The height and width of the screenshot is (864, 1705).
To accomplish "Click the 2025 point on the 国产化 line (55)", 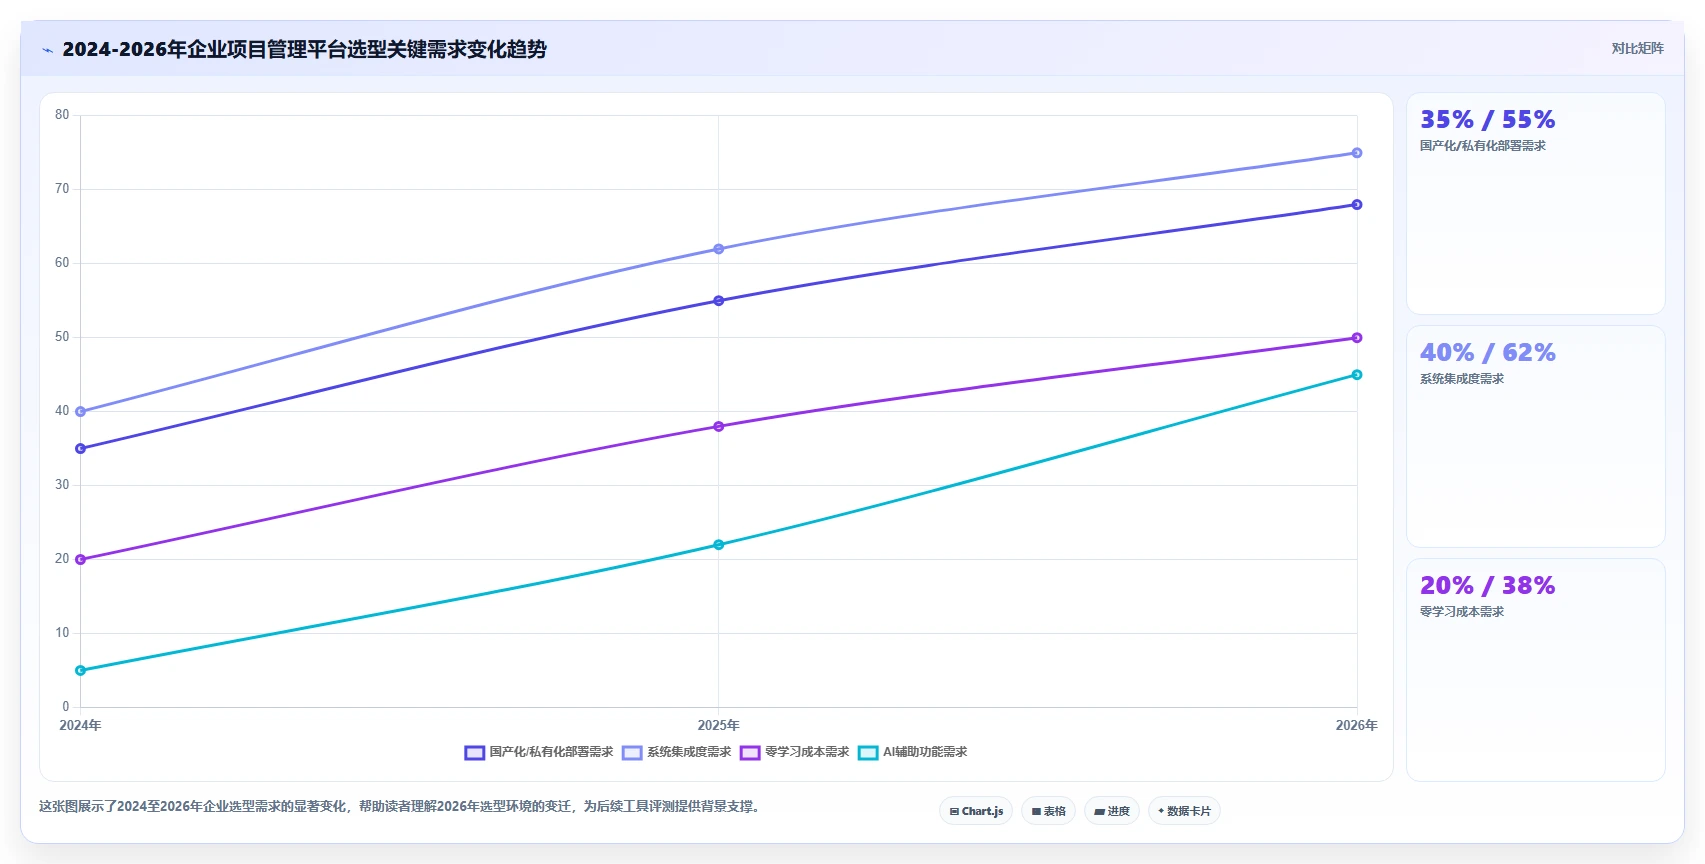I will tap(718, 301).
